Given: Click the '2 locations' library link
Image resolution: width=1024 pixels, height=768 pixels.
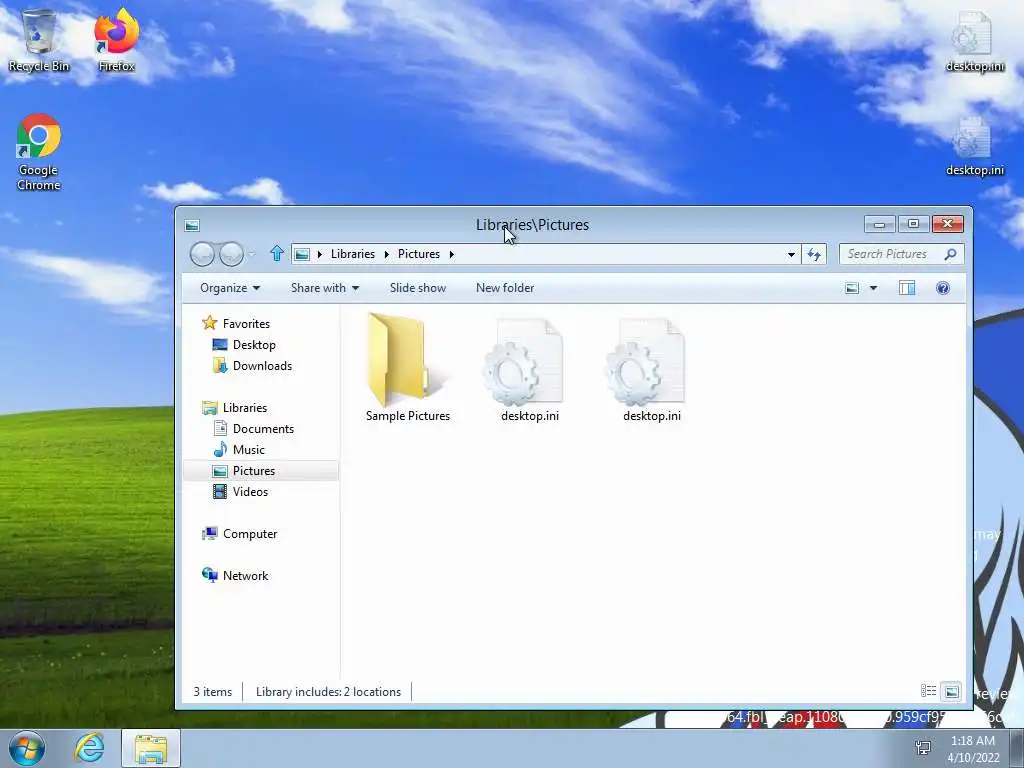Looking at the screenshot, I should pyautogui.click(x=372, y=692).
